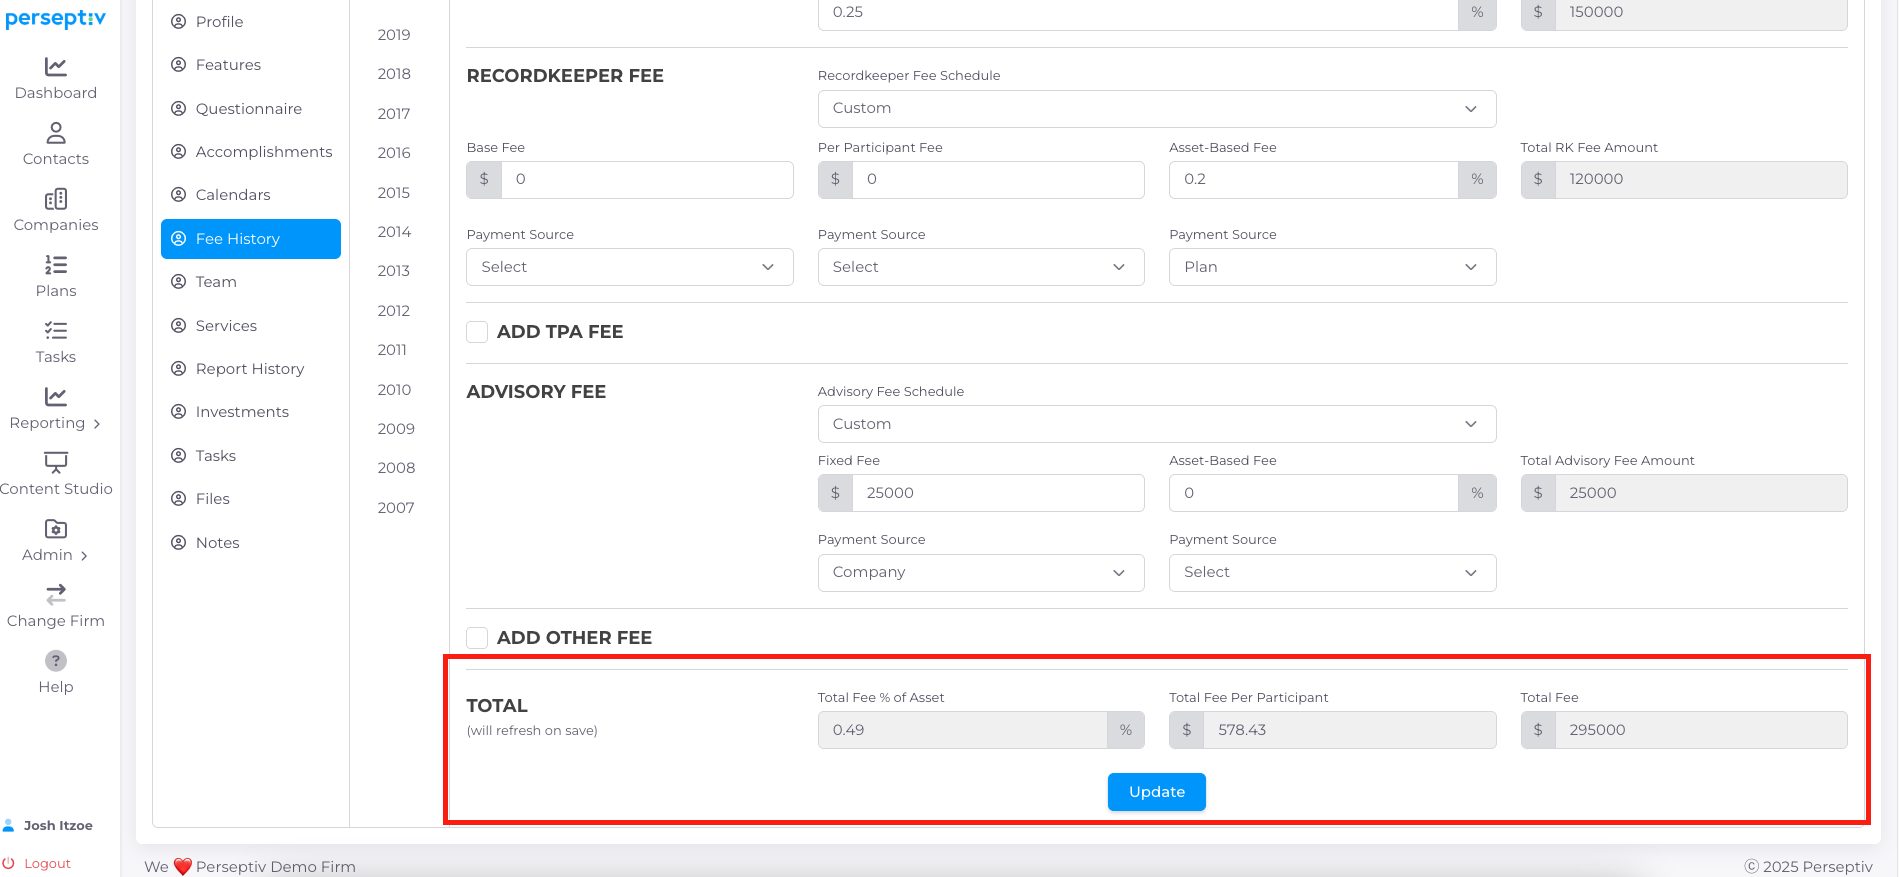Screen dimensions: 1899x877
Task: Click the user icon beside Josh Itzoe
Action: click(x=9, y=825)
